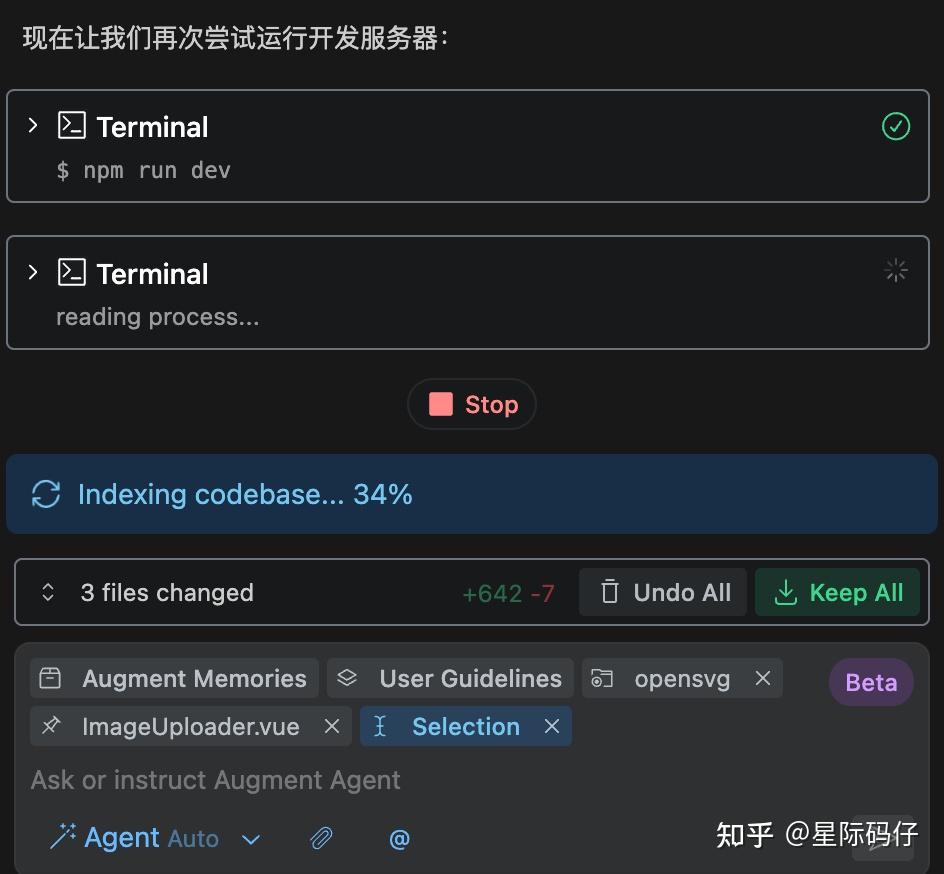Click the first Terminal icon
Screen dimensions: 944x874
[x=71, y=125]
